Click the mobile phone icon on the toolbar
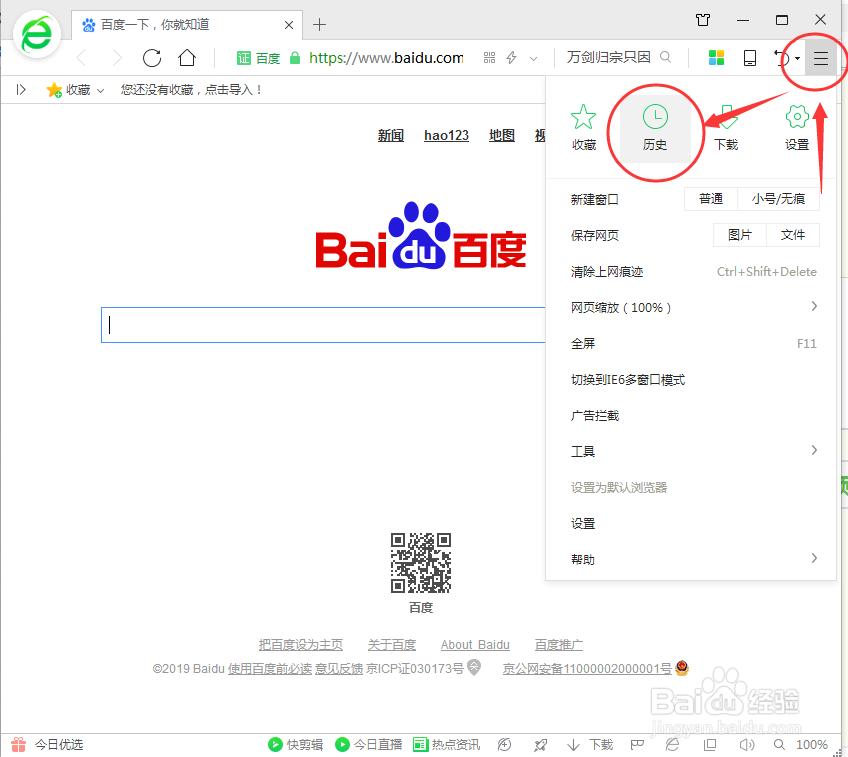This screenshot has height=757, width=848. tap(749, 58)
